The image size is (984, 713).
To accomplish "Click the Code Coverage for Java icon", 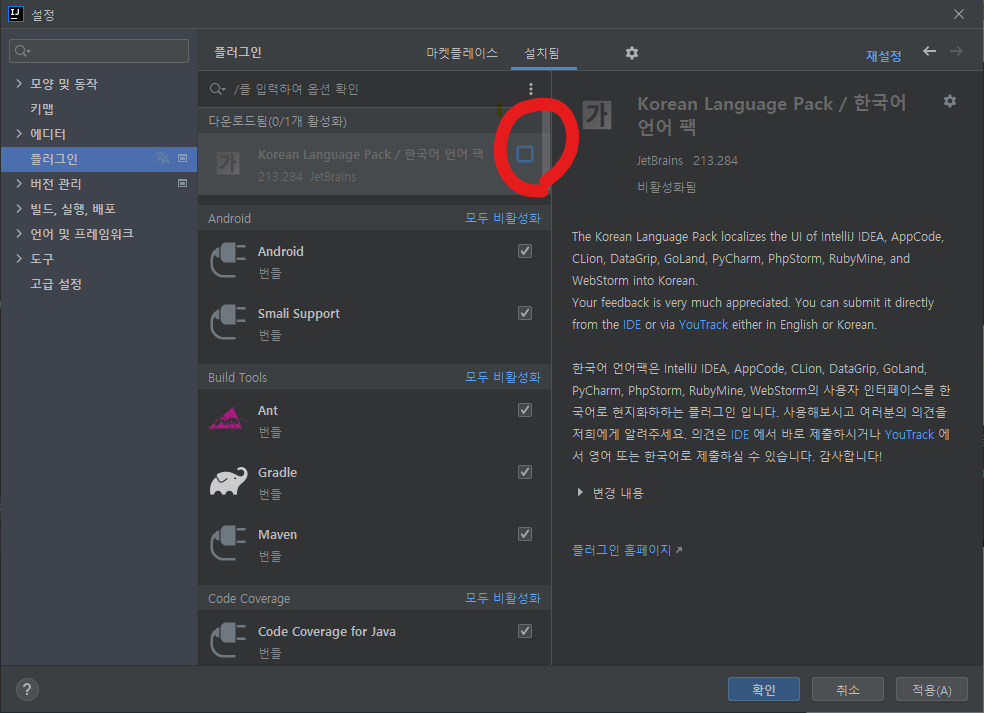I will (228, 640).
